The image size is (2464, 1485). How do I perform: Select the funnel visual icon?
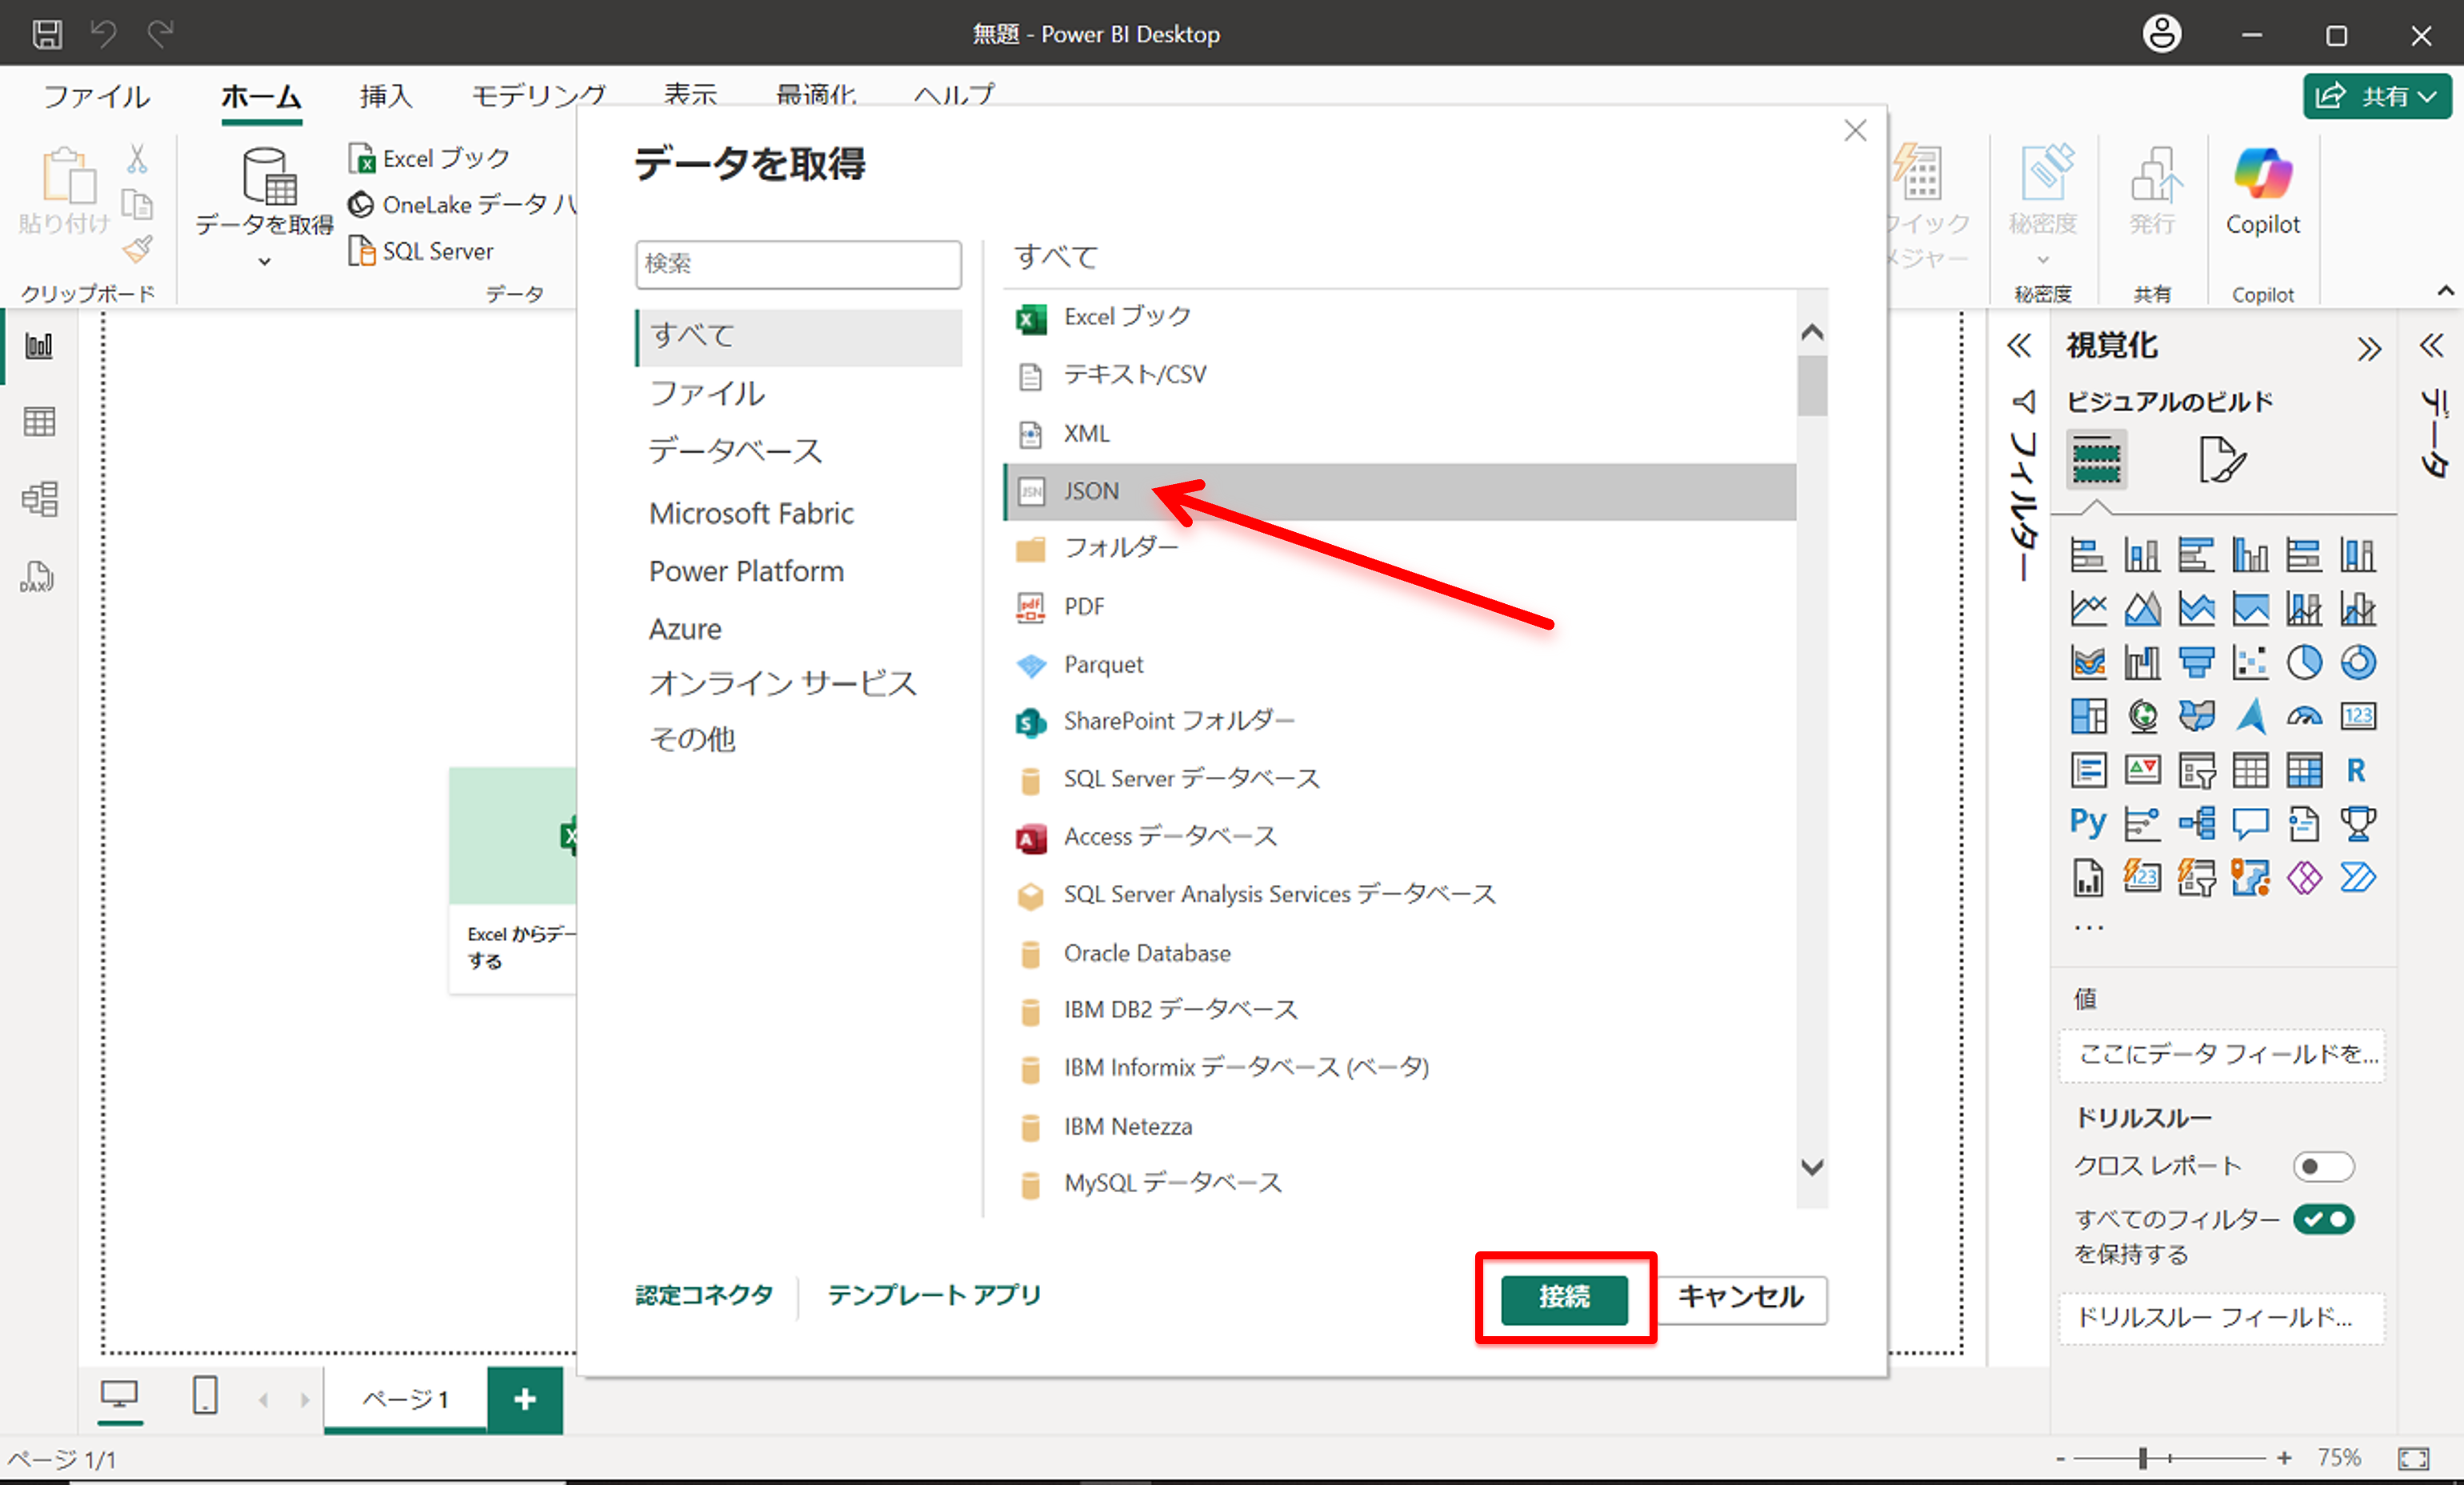click(2196, 662)
